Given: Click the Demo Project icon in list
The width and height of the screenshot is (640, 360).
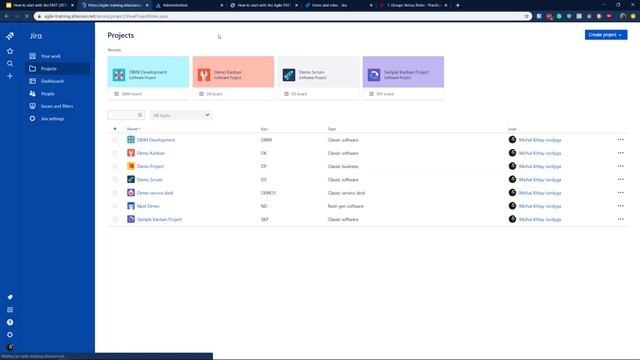Looking at the screenshot, I should 131,166.
